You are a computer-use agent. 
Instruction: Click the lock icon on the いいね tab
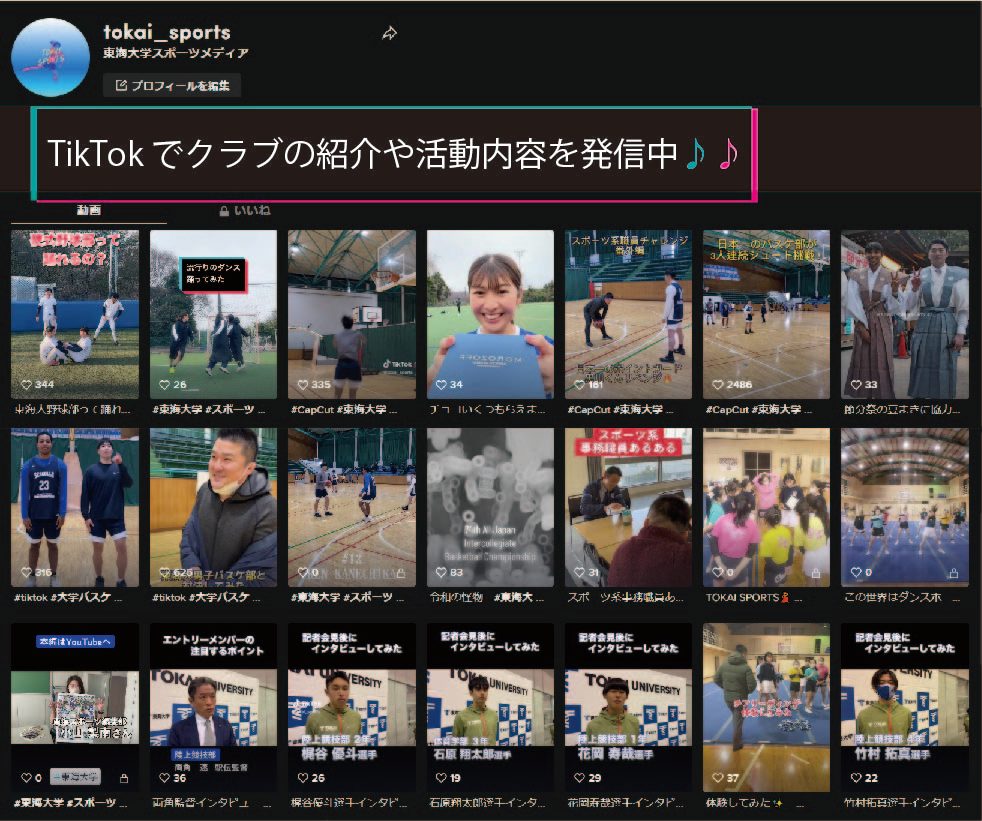click(223, 211)
